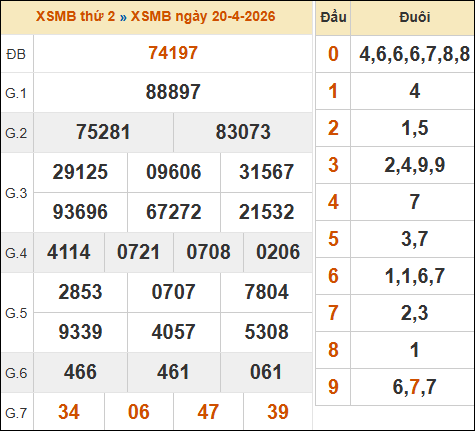Click G.6 number 461
This screenshot has width=475, height=431.
173,372
